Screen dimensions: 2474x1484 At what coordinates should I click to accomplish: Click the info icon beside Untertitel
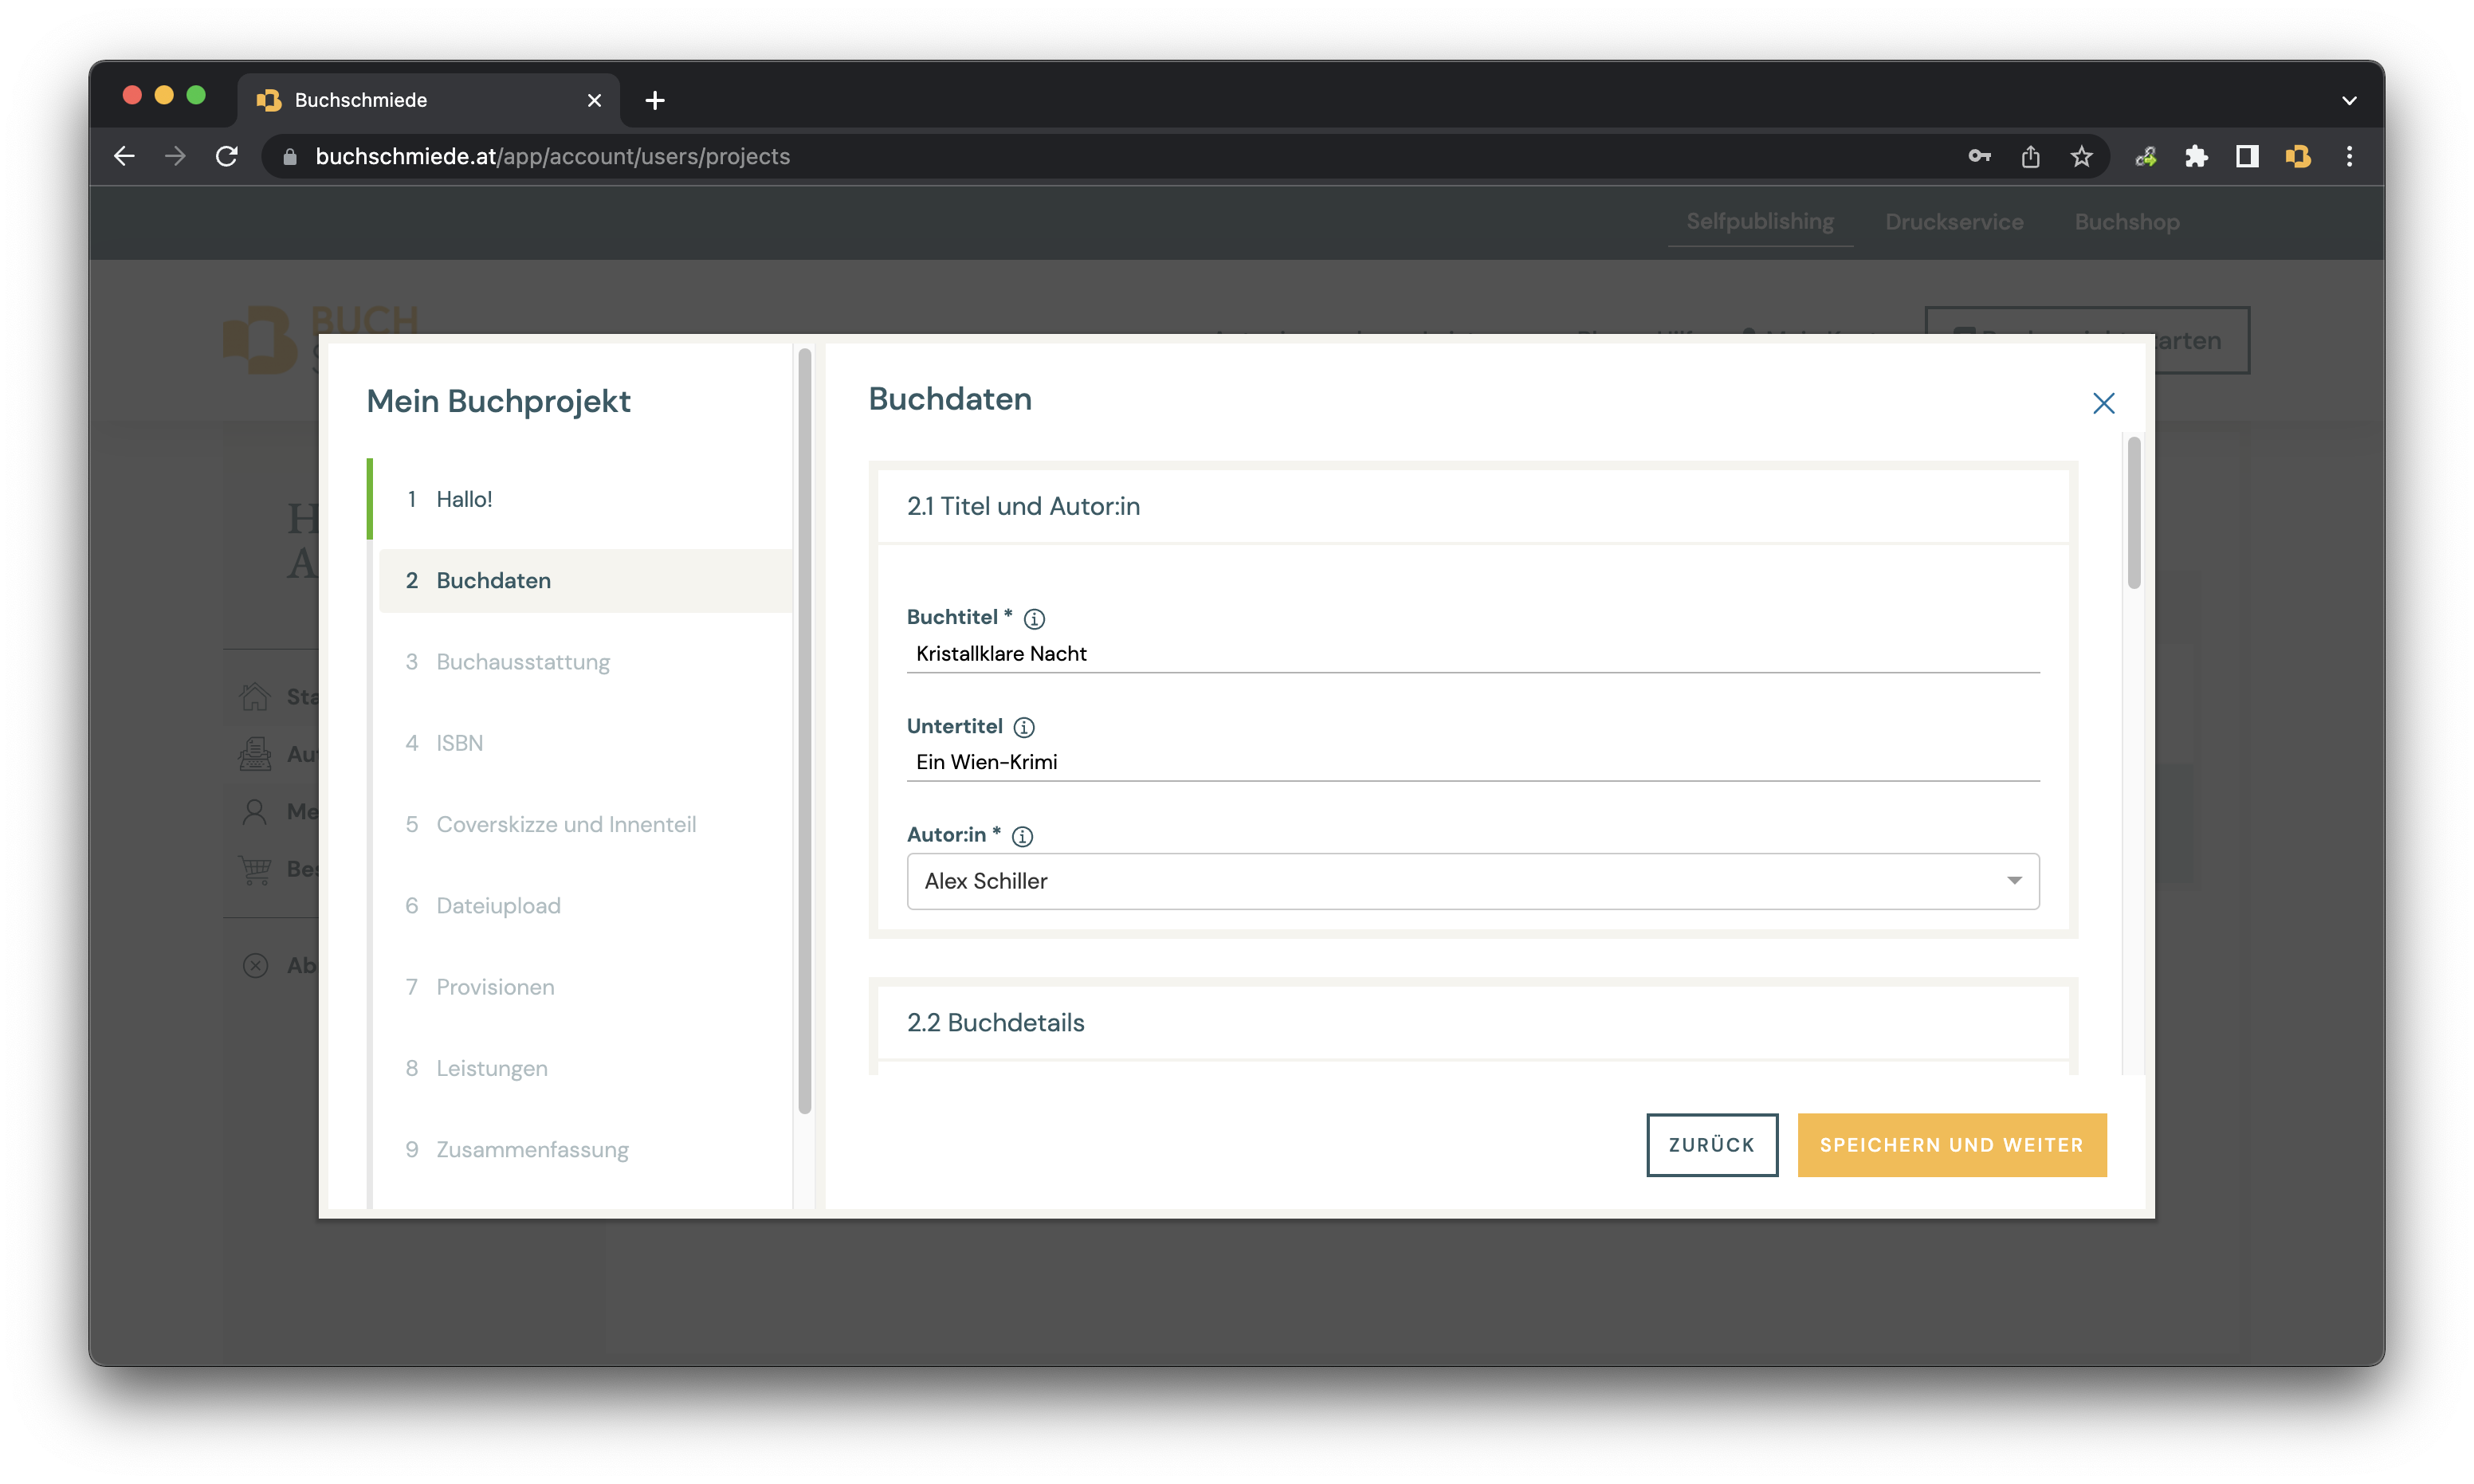1024,727
